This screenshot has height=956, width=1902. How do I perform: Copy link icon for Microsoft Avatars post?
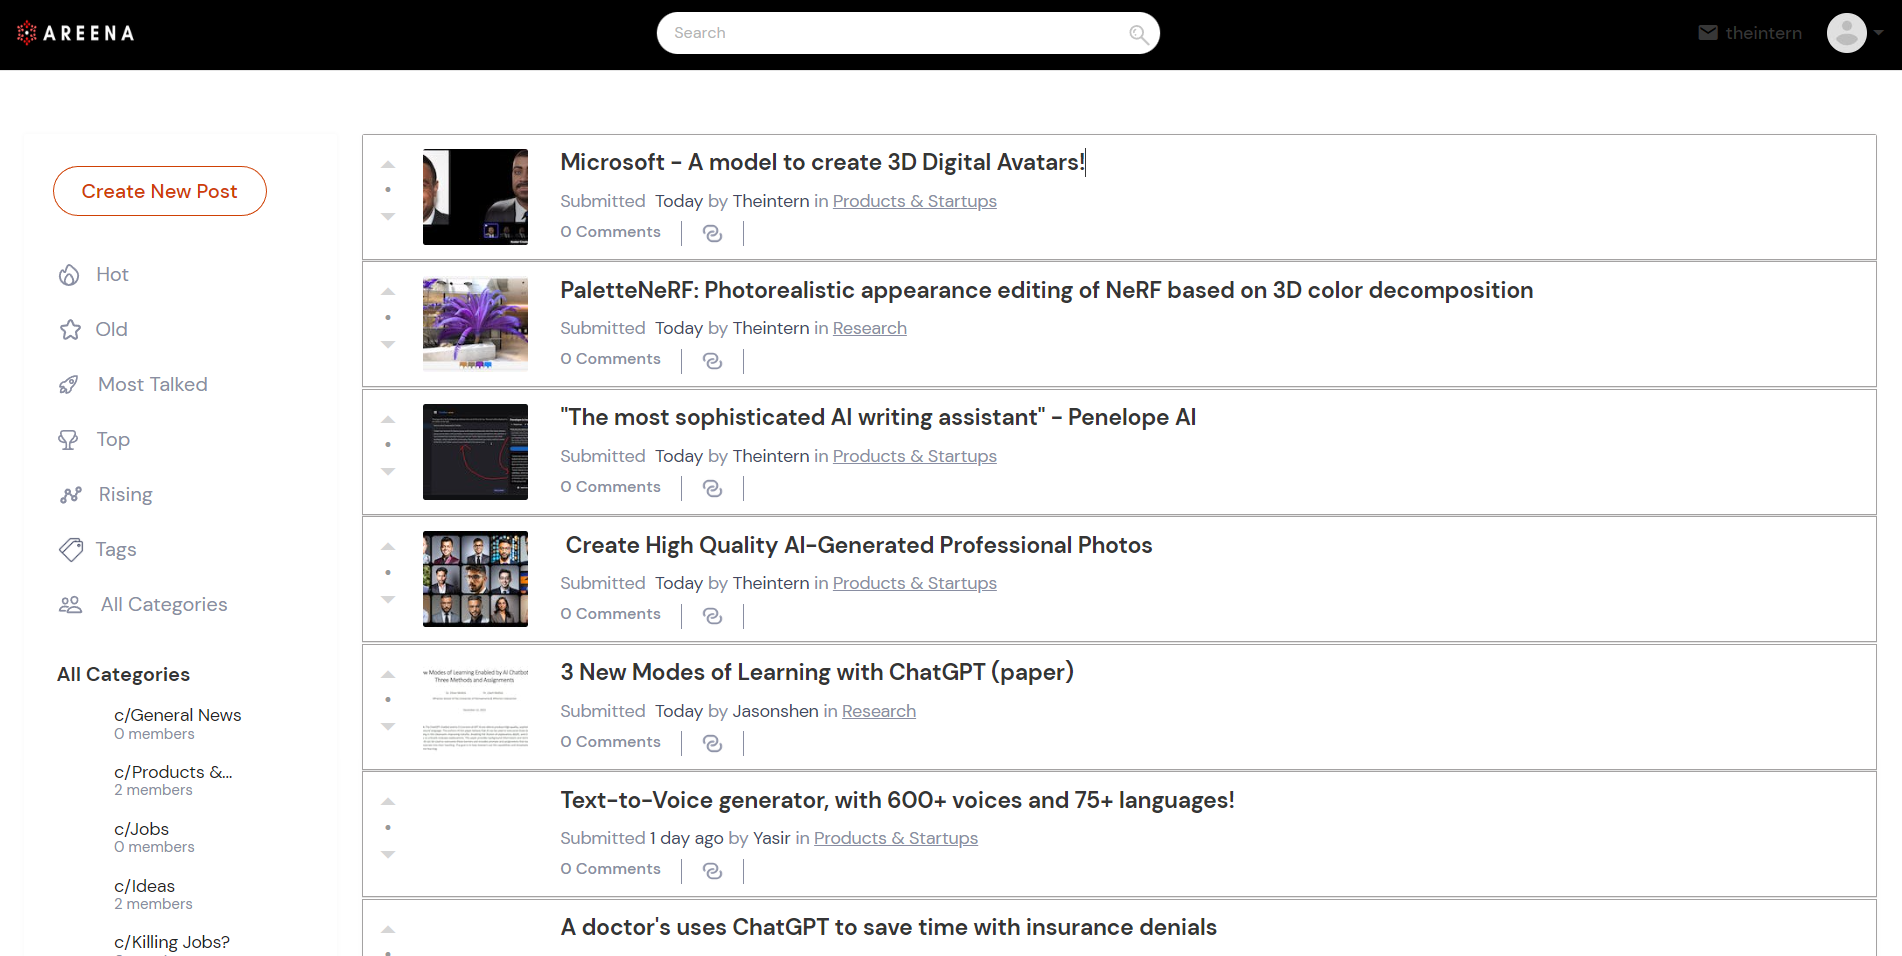coord(712,233)
